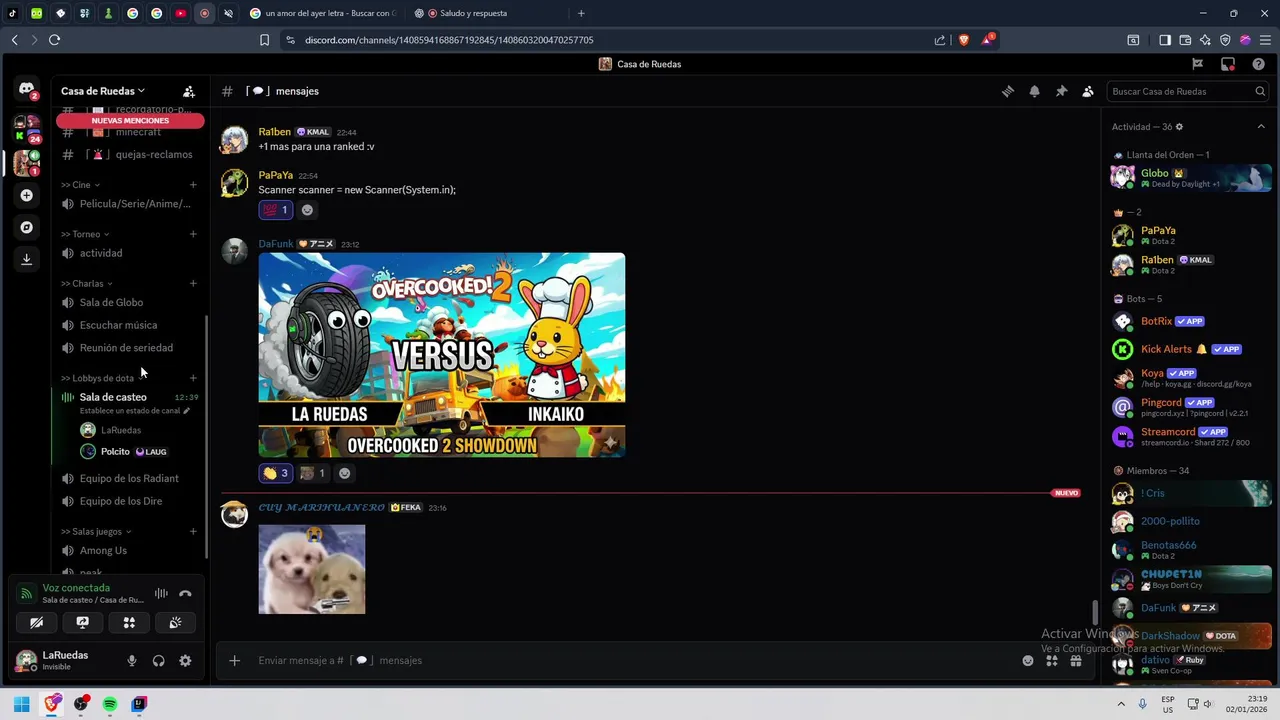Screen dimensions: 1280x720
Task: Open new browser tab plus button
Action: 581,13
